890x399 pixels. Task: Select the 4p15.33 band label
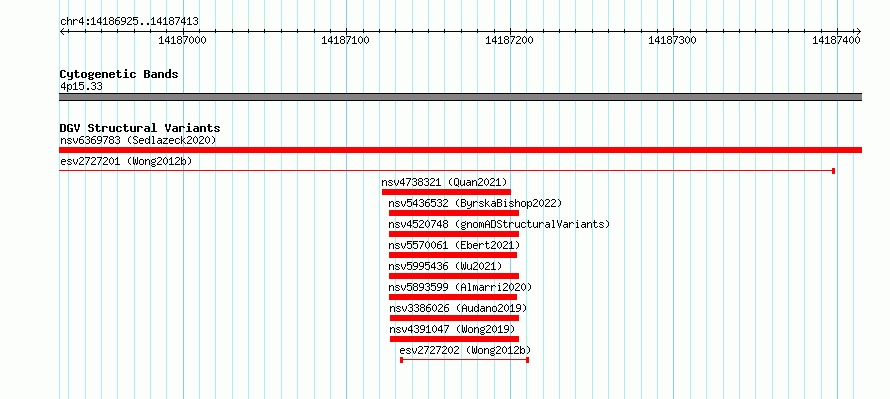coord(81,87)
